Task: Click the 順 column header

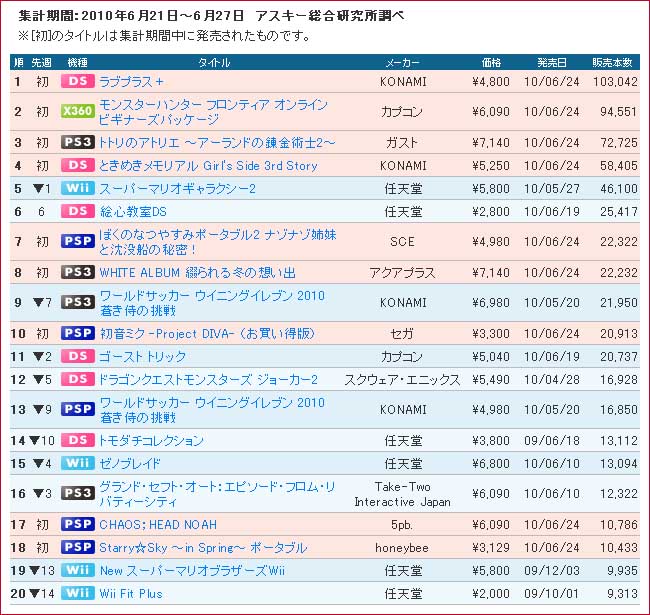Action: pyautogui.click(x=18, y=62)
